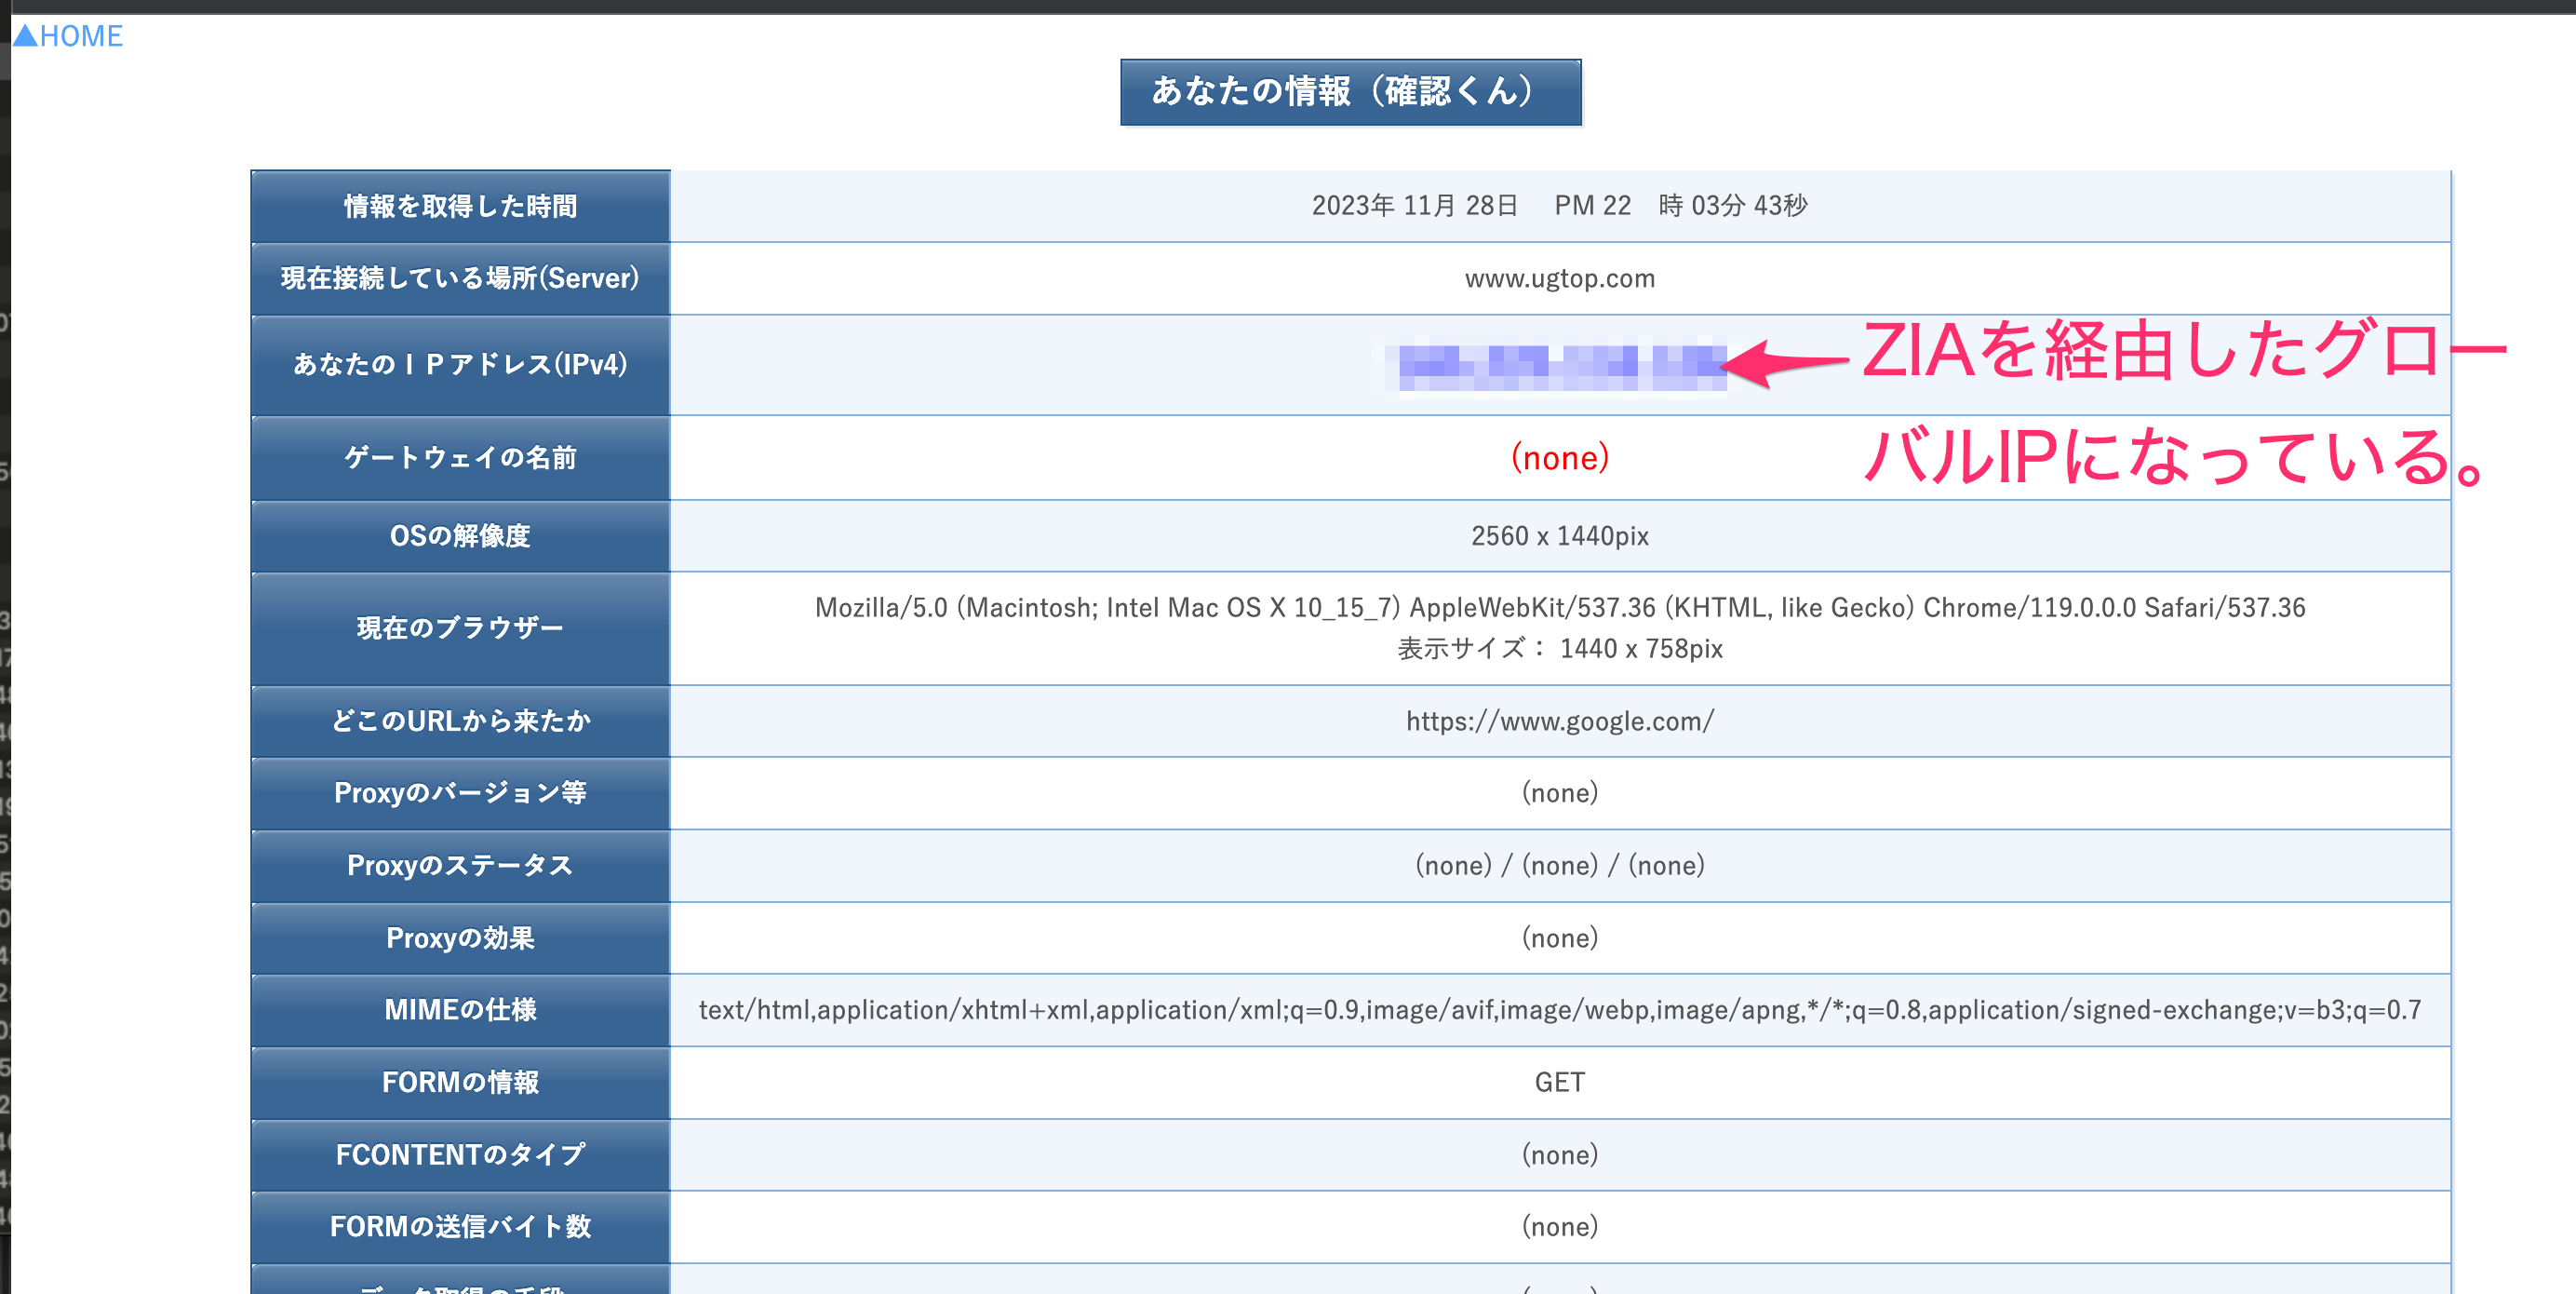Click the あなたのＩＰアドレス(IPv4) header cell
Viewport: 2576px width, 1294px height.
click(461, 364)
